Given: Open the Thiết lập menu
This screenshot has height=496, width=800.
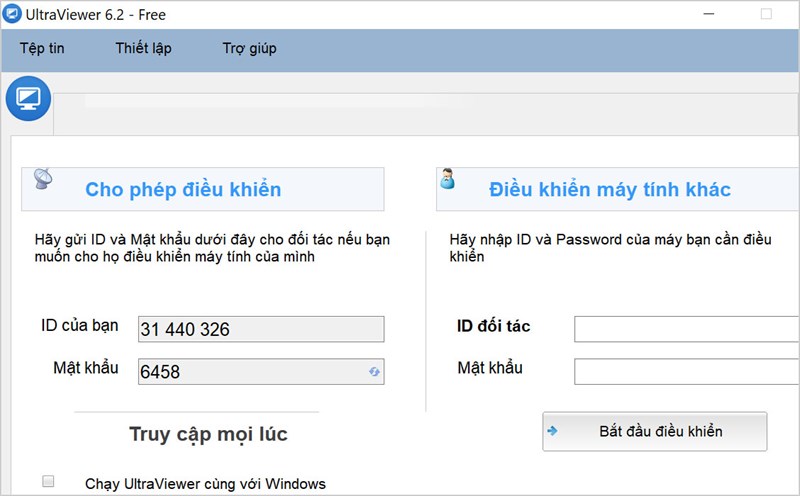Looking at the screenshot, I should 143,48.
